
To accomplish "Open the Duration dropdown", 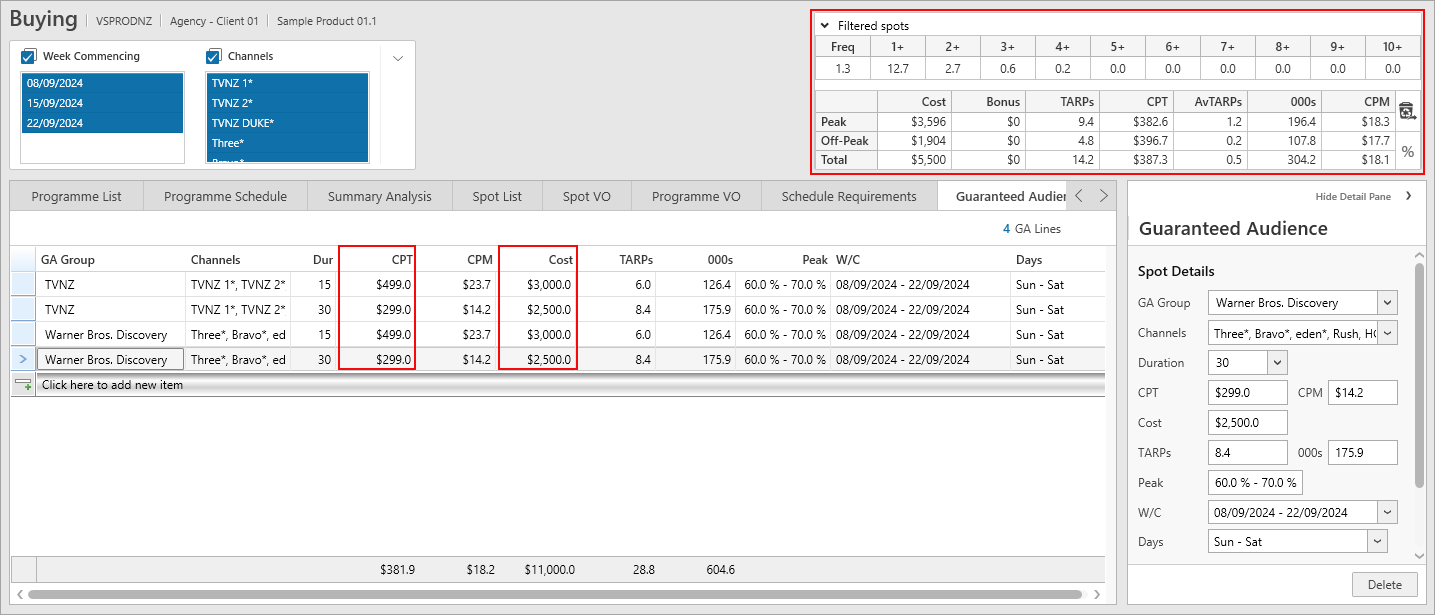I will pyautogui.click(x=1277, y=362).
